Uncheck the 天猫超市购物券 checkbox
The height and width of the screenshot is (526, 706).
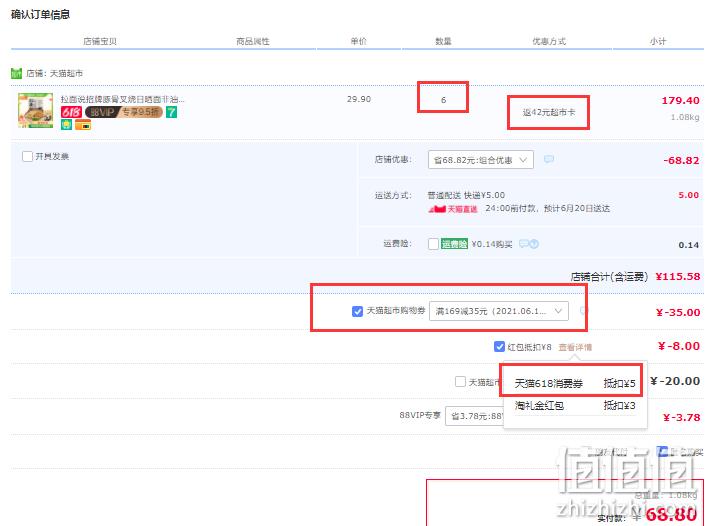[357, 311]
